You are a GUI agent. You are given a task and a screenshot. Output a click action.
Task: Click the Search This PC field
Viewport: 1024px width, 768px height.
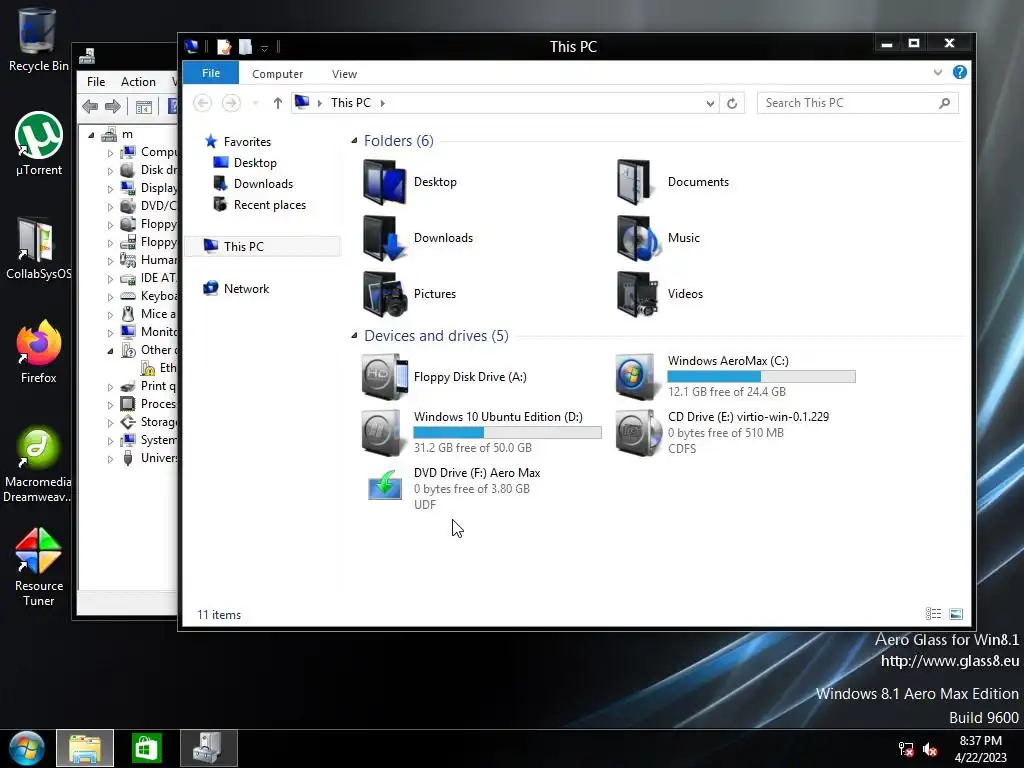857,103
